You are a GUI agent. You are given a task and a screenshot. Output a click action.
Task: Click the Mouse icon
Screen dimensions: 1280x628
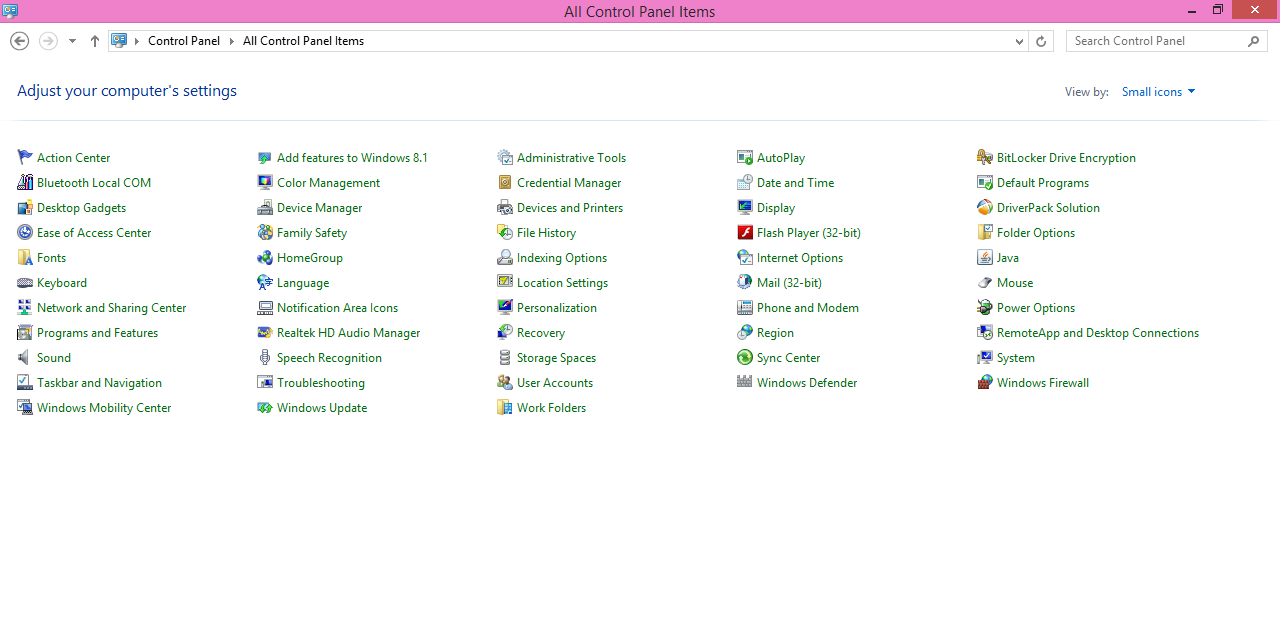pos(985,282)
